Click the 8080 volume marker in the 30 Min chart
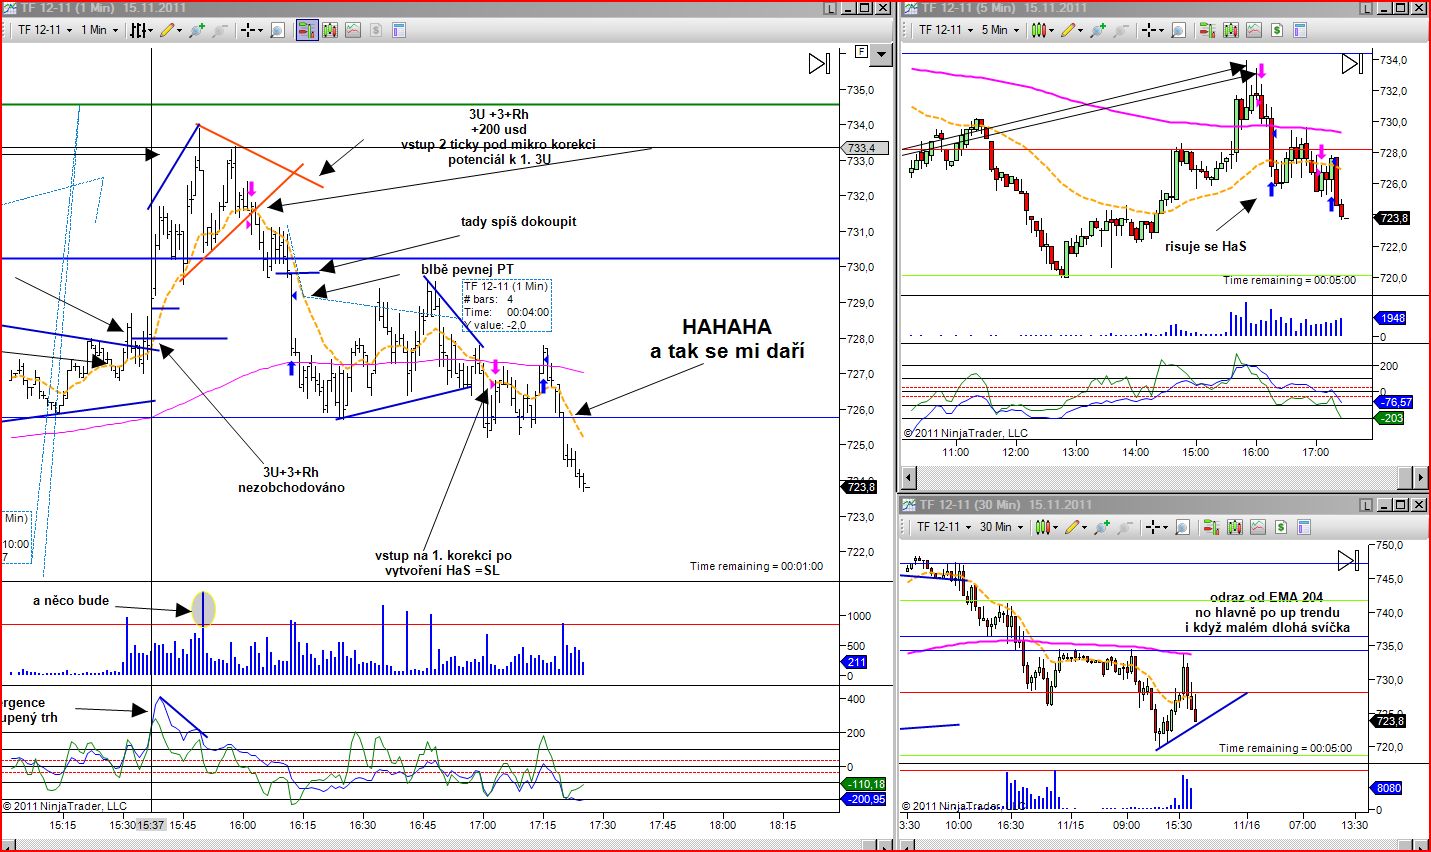Image resolution: width=1431 pixels, height=852 pixels. (1389, 788)
